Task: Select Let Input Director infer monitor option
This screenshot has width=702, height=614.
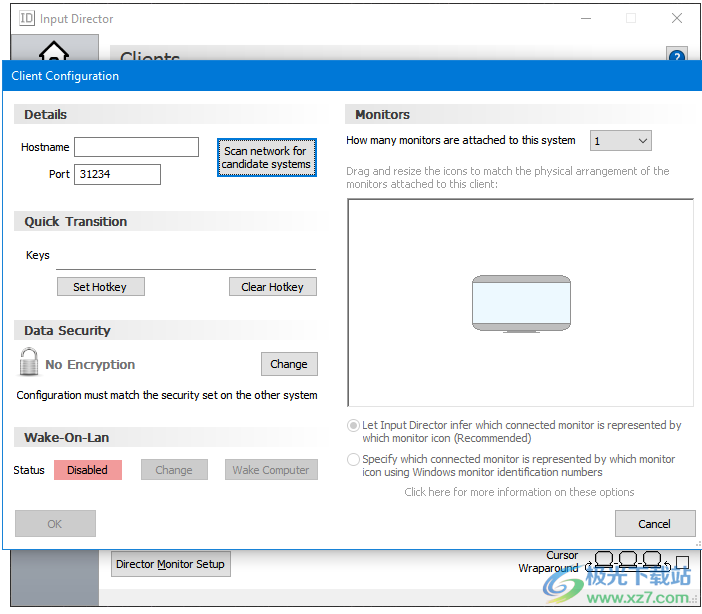Action: pos(353,425)
